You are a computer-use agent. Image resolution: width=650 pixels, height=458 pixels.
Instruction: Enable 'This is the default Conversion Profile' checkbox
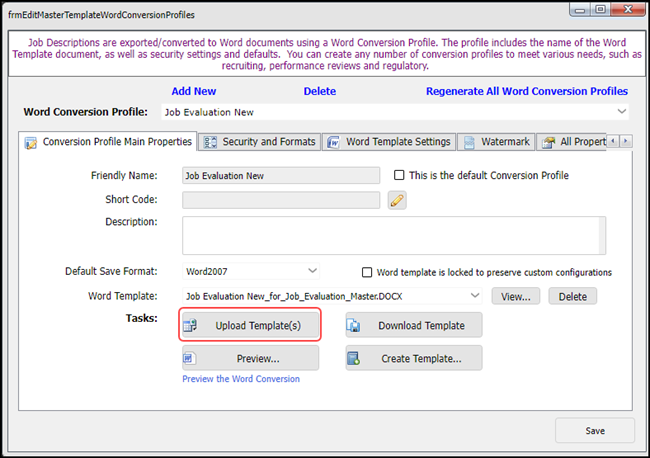click(x=399, y=175)
